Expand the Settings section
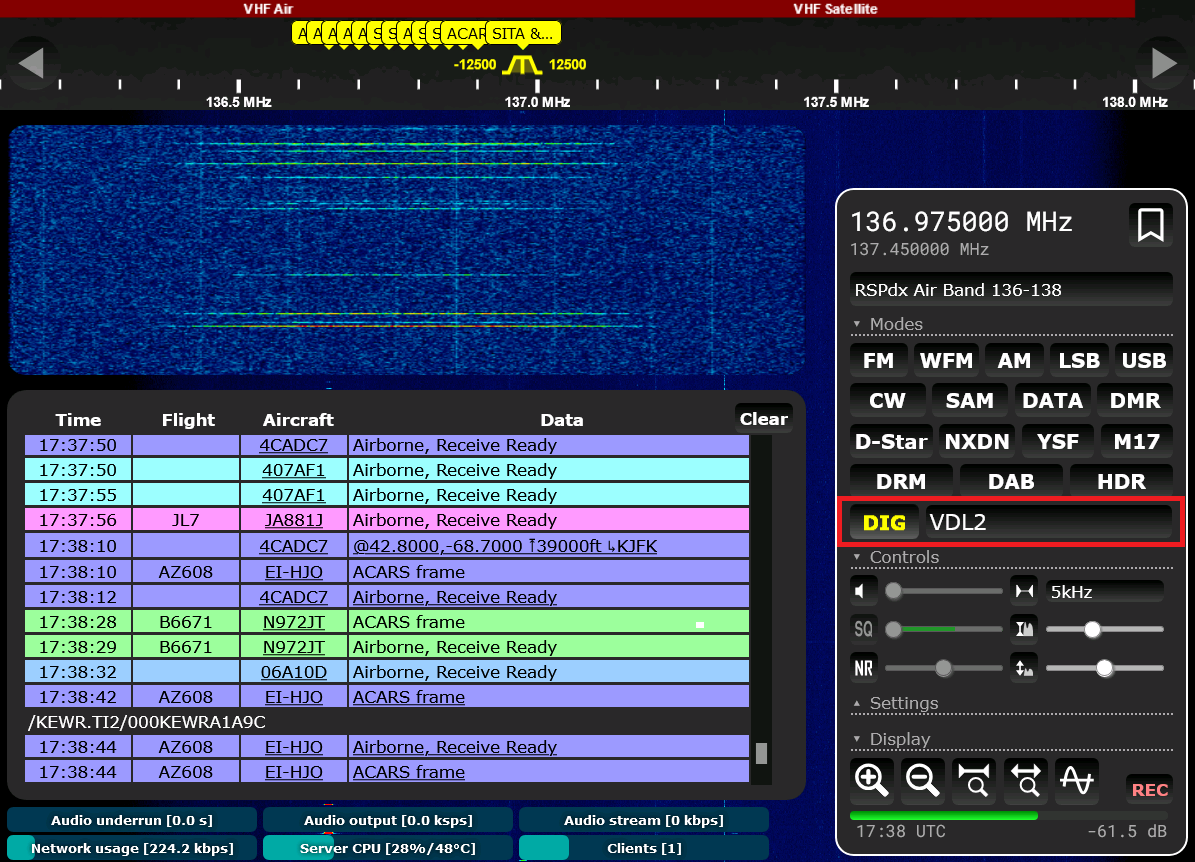Screen dimensions: 1195x862 point(903,703)
